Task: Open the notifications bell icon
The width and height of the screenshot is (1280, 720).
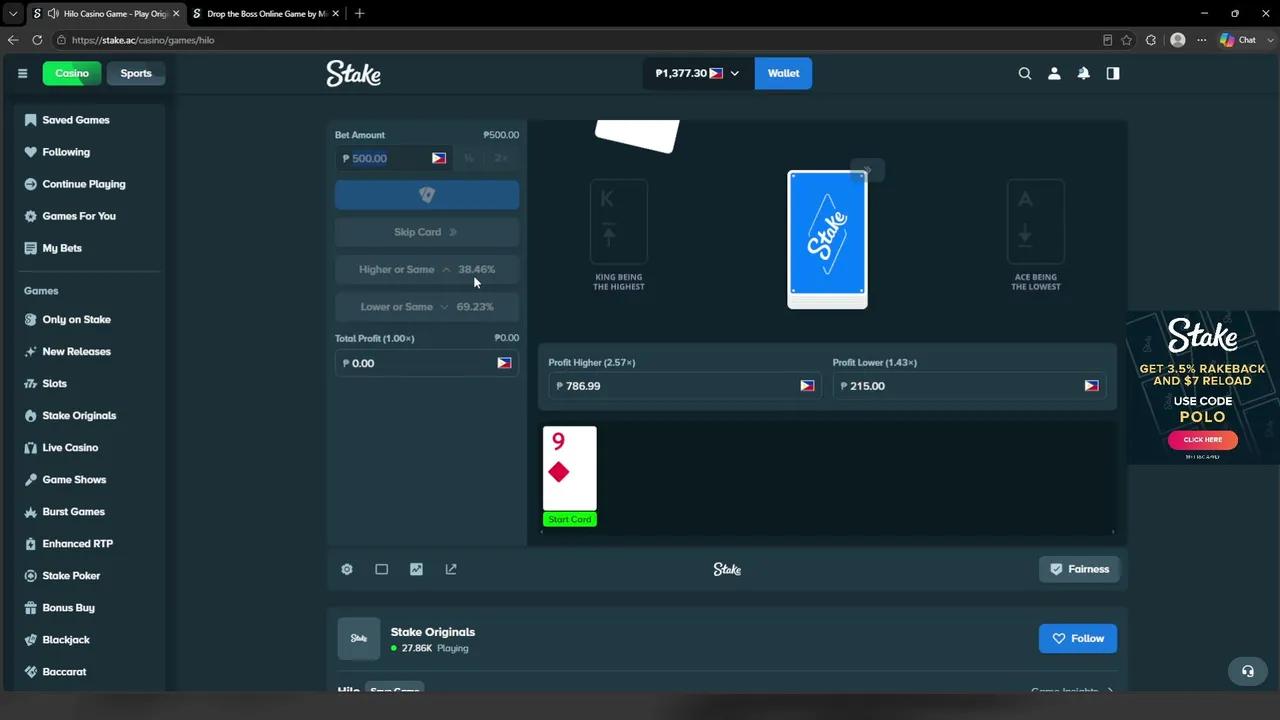Action: click(x=1083, y=73)
